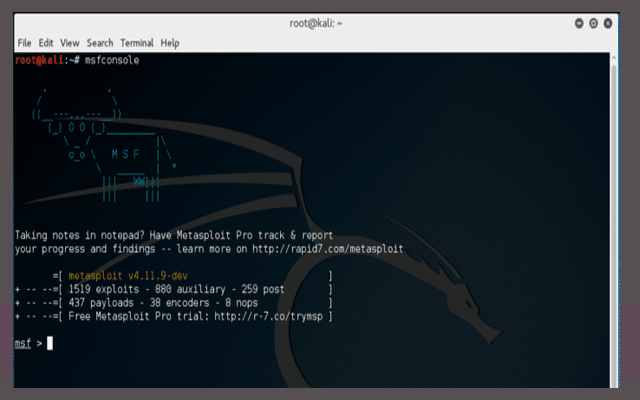Click the scrollbar up arrow
Viewport: 640px width, 400px height.
click(x=613, y=58)
